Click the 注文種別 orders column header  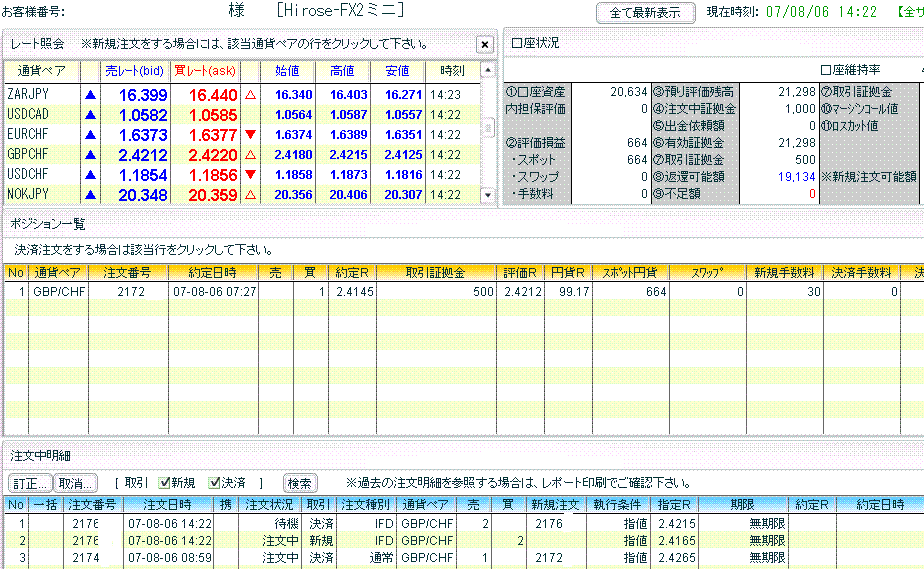(x=365, y=505)
